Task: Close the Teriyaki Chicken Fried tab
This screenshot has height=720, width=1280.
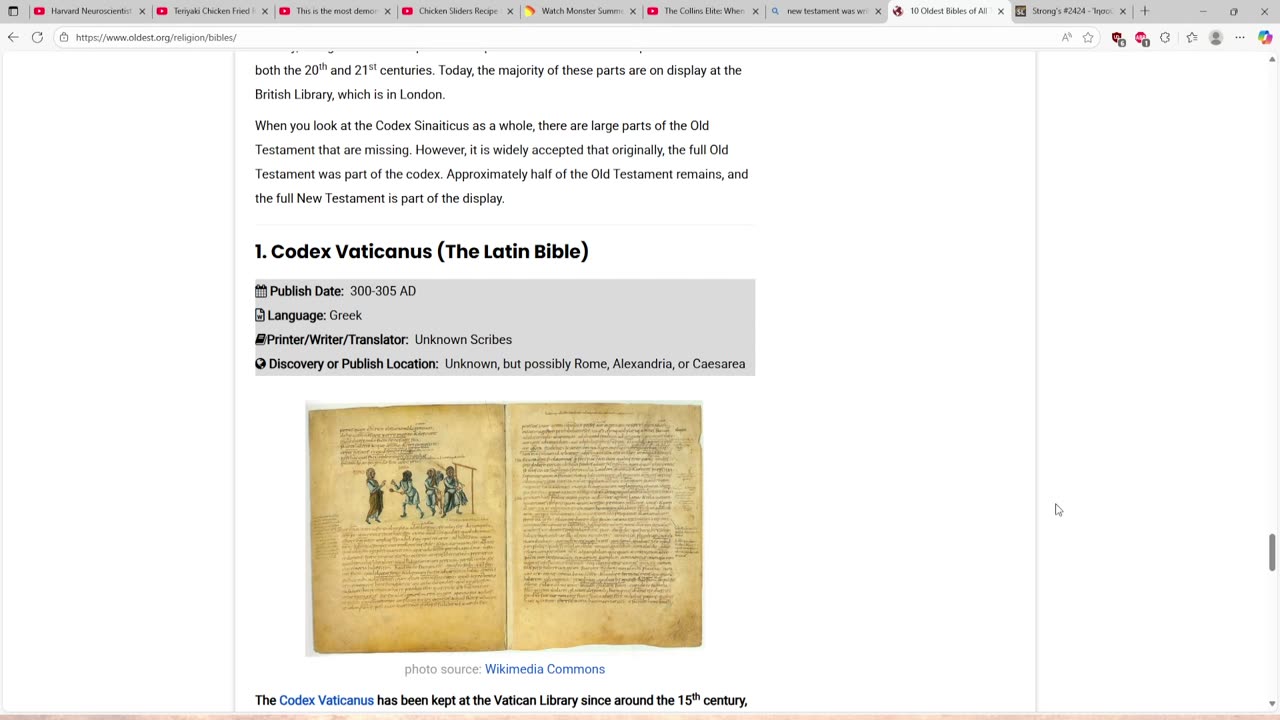Action: click(265, 12)
